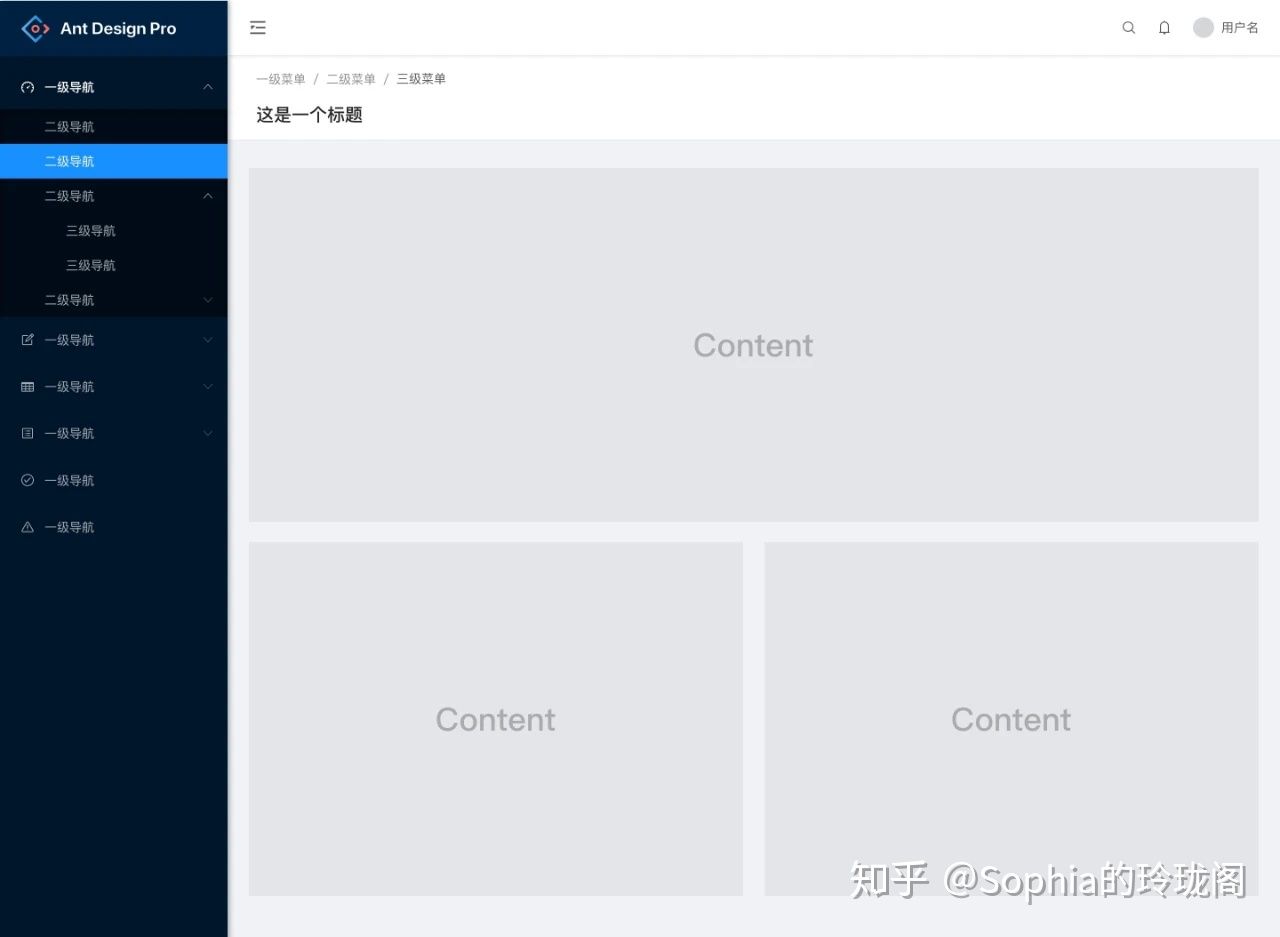Click the notification bell icon

[x=1164, y=27]
